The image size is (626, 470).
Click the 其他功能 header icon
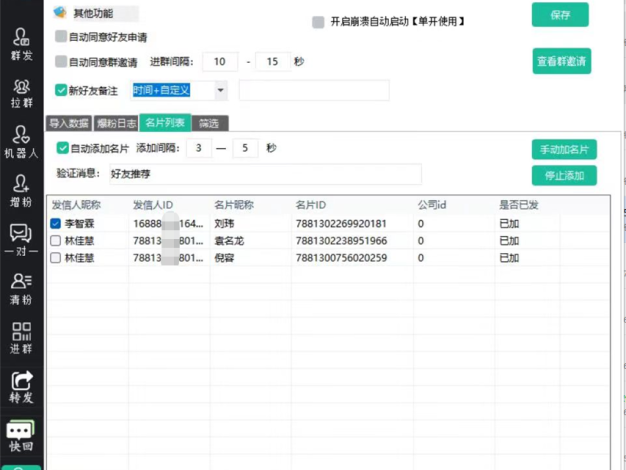tap(60, 12)
